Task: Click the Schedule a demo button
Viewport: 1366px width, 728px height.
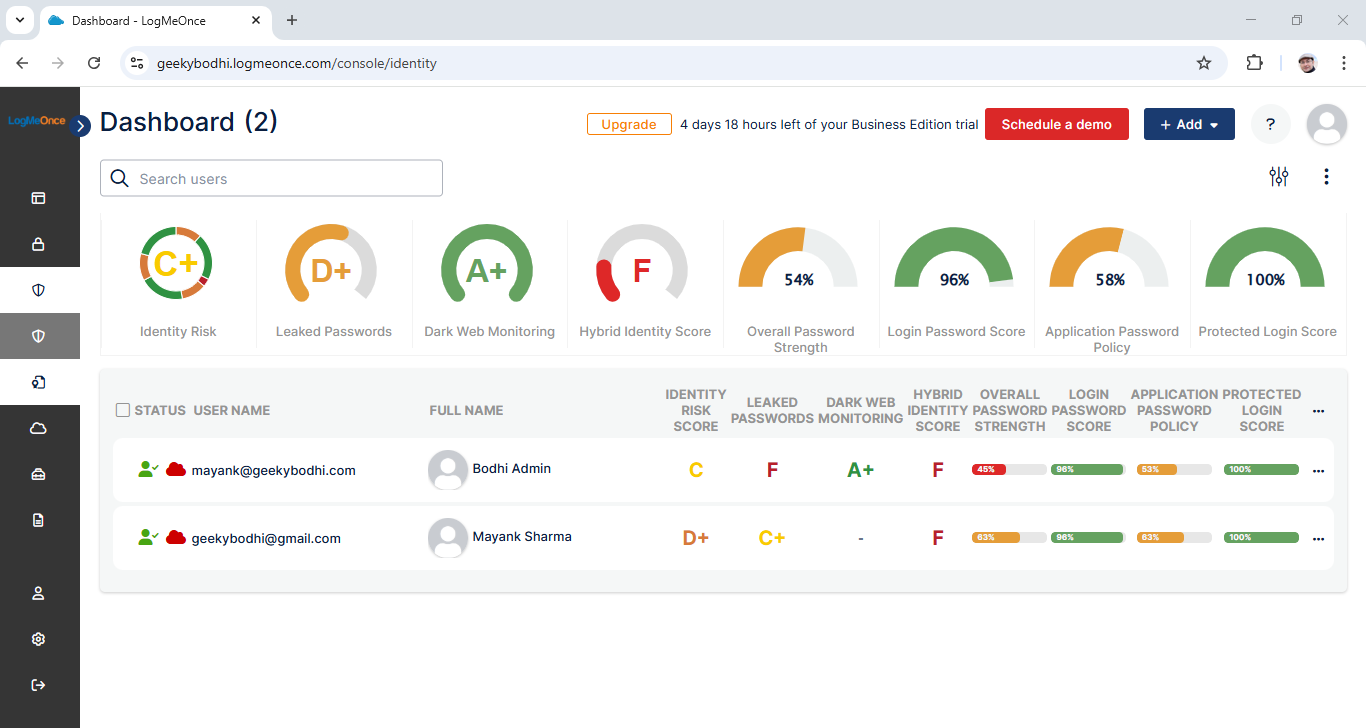Action: click(x=1056, y=124)
